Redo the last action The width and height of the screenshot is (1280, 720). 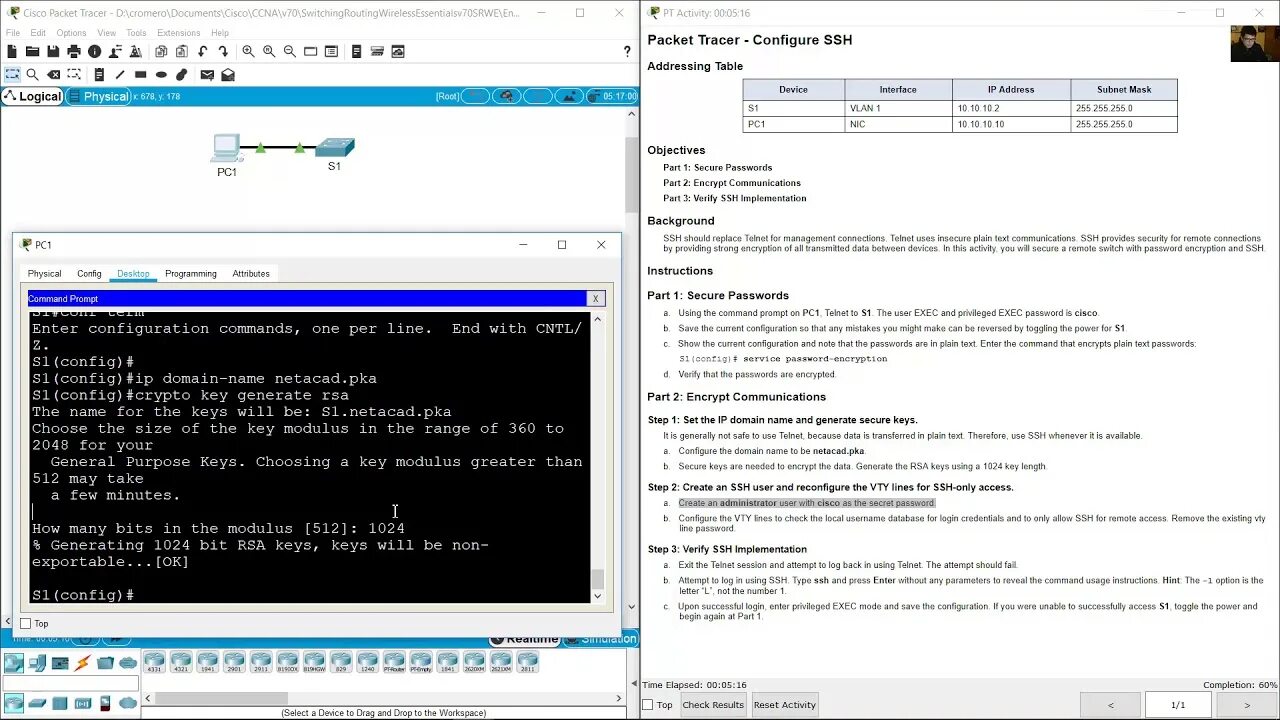[223, 51]
